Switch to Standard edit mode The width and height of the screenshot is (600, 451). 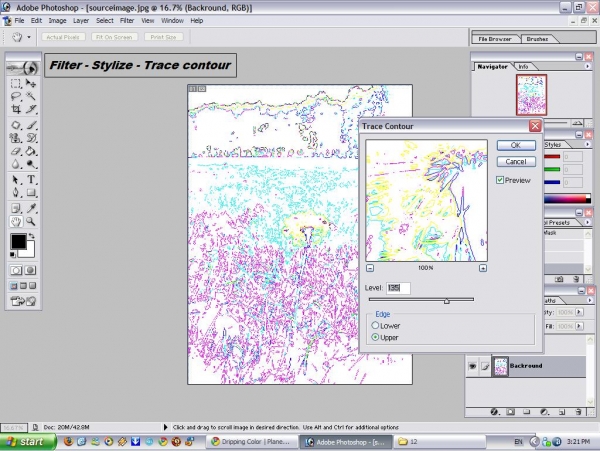click(16, 270)
